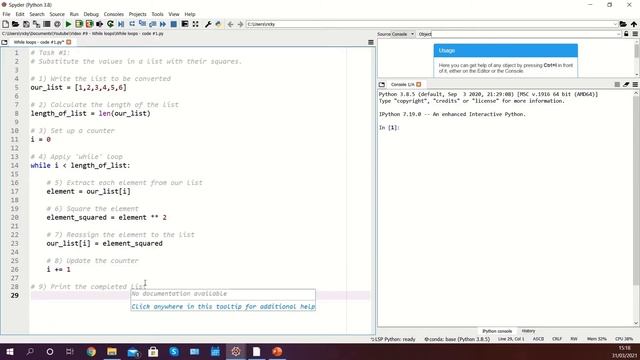Open the File menu
The height and width of the screenshot is (360, 640).
coord(7,14)
